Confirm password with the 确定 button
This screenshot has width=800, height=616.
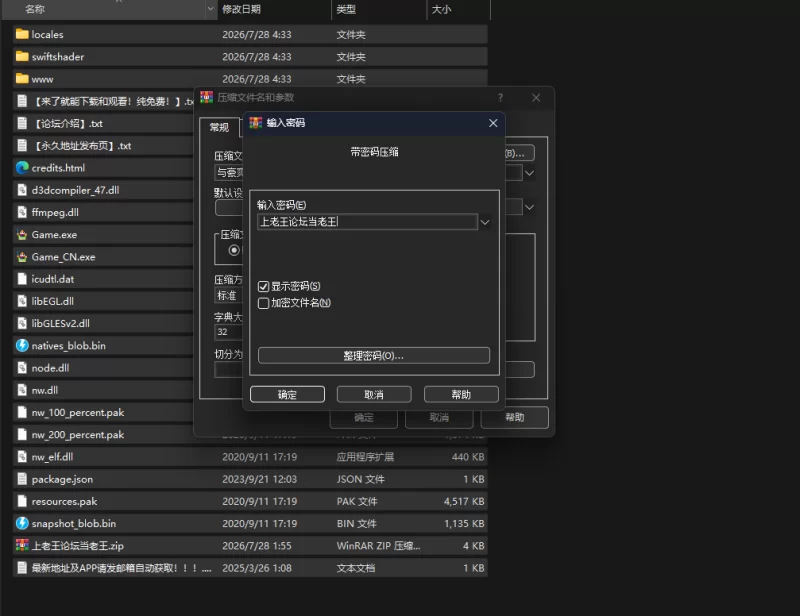coord(287,395)
